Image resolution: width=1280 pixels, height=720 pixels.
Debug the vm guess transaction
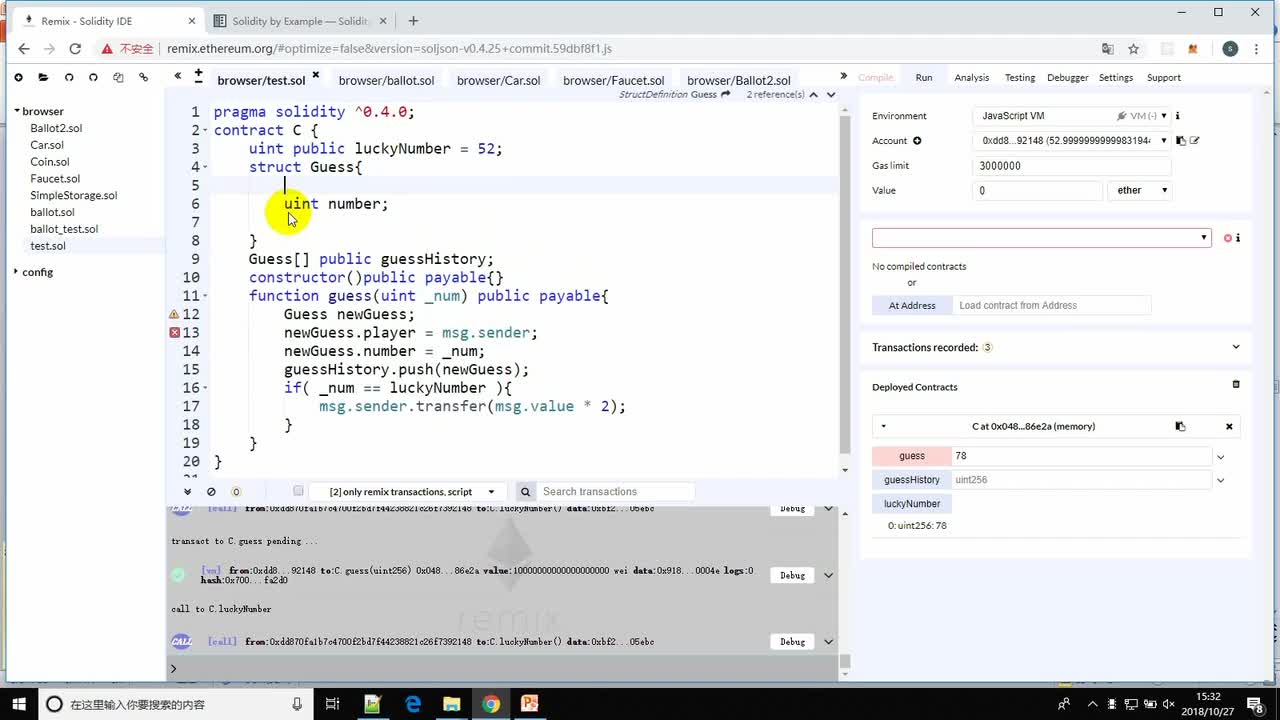[793, 575]
